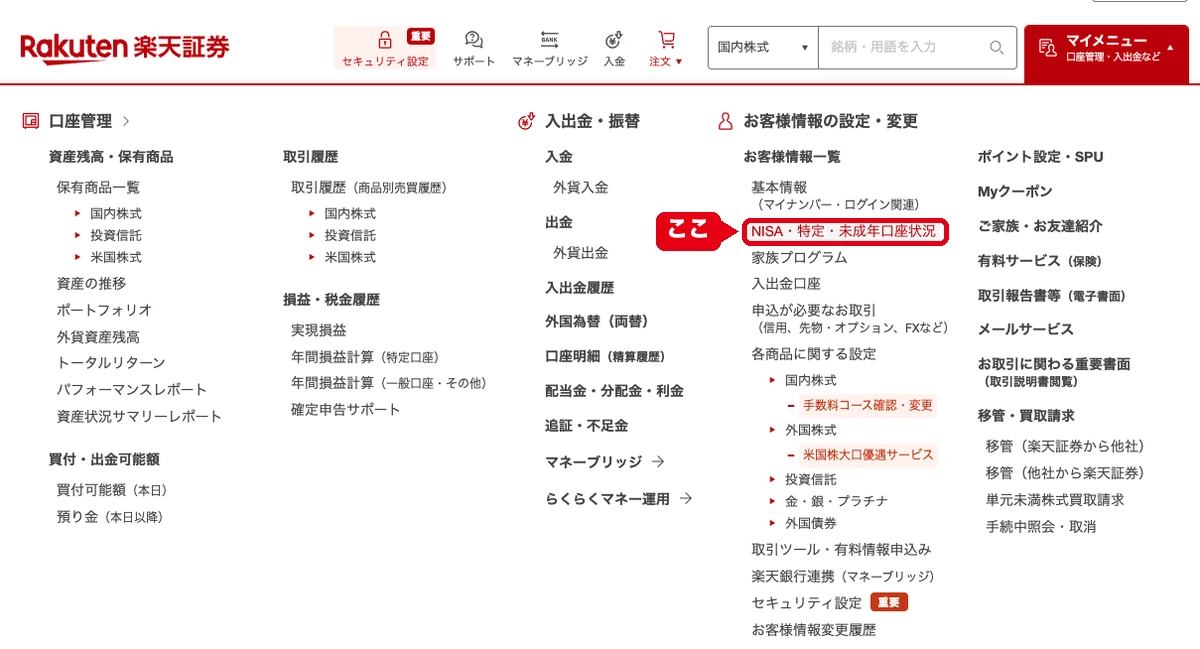Open 預り金(本日以降)

[x=109, y=517]
